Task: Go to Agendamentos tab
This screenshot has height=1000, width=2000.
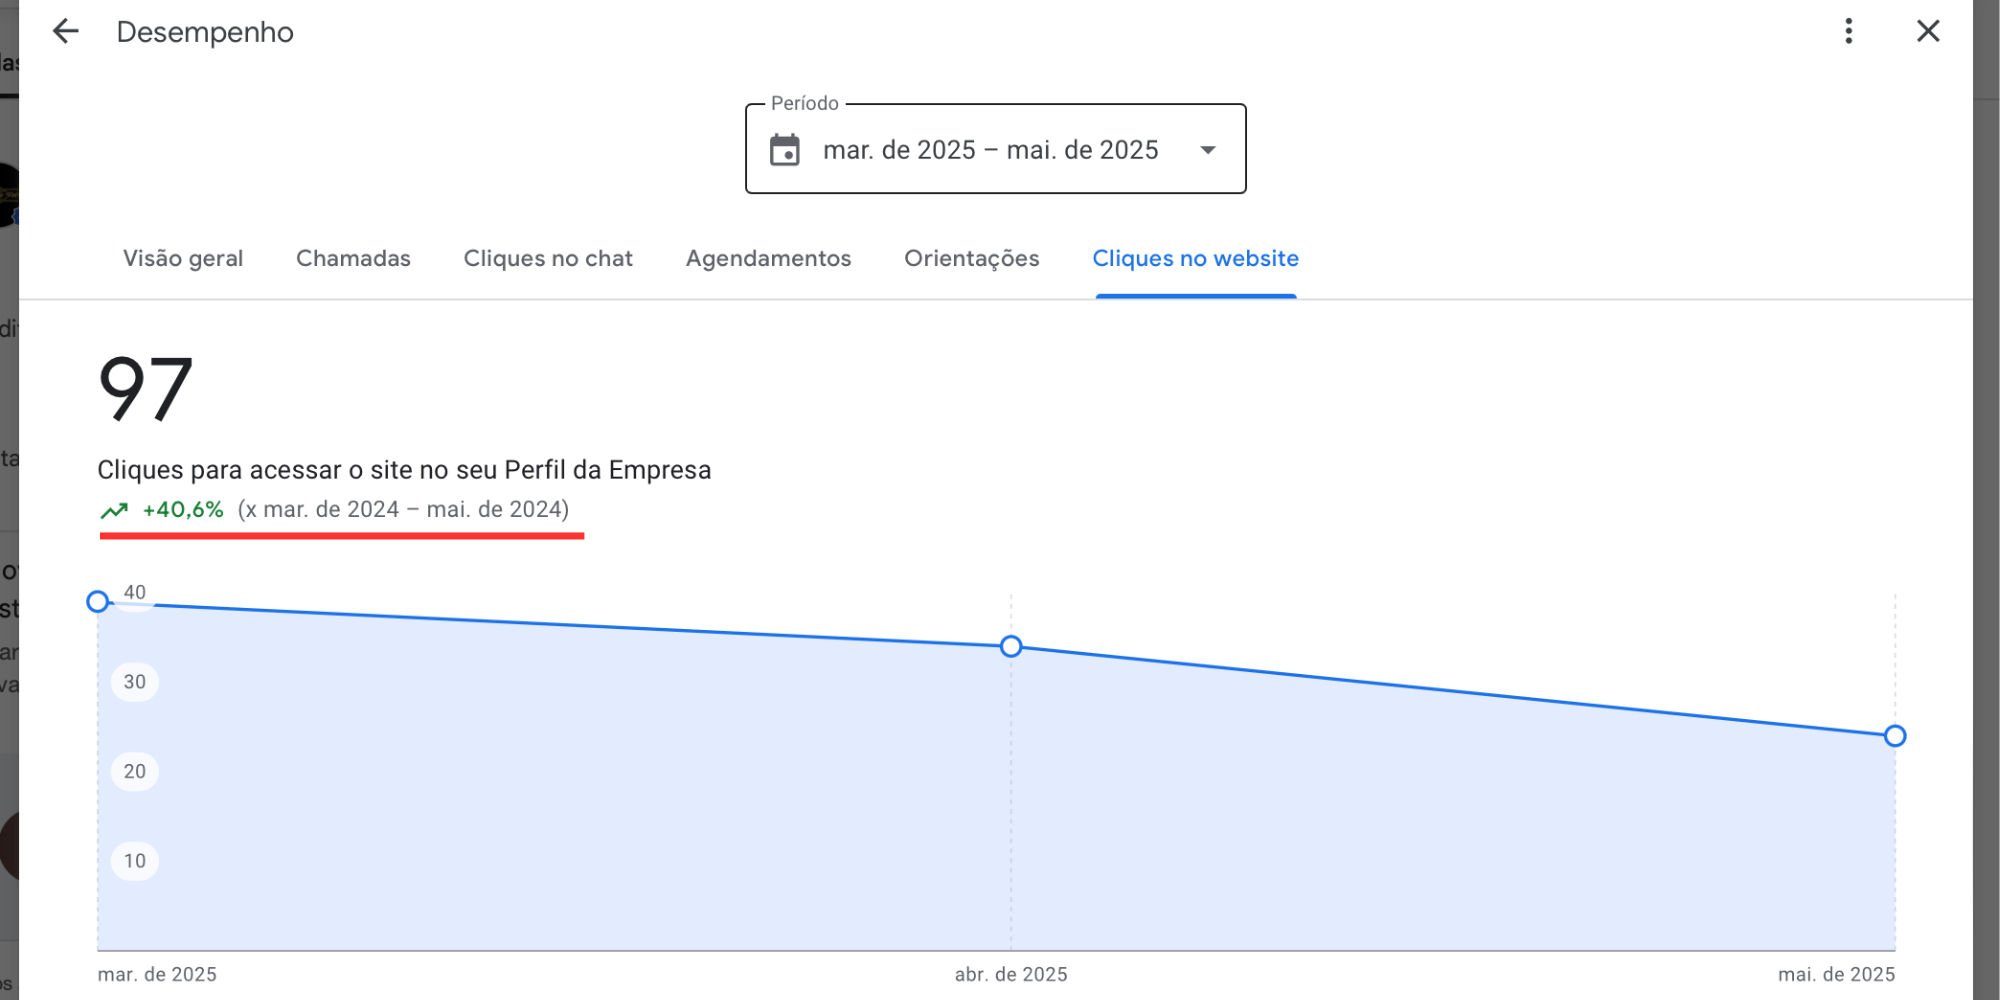Action: [768, 258]
